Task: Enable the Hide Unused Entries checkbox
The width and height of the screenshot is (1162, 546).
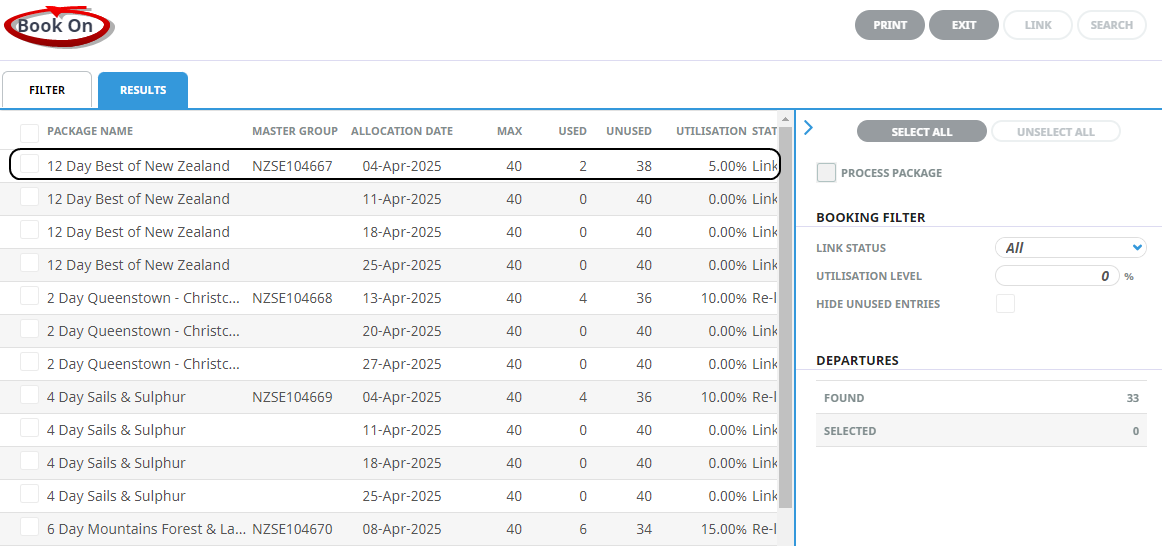Action: [1005, 304]
